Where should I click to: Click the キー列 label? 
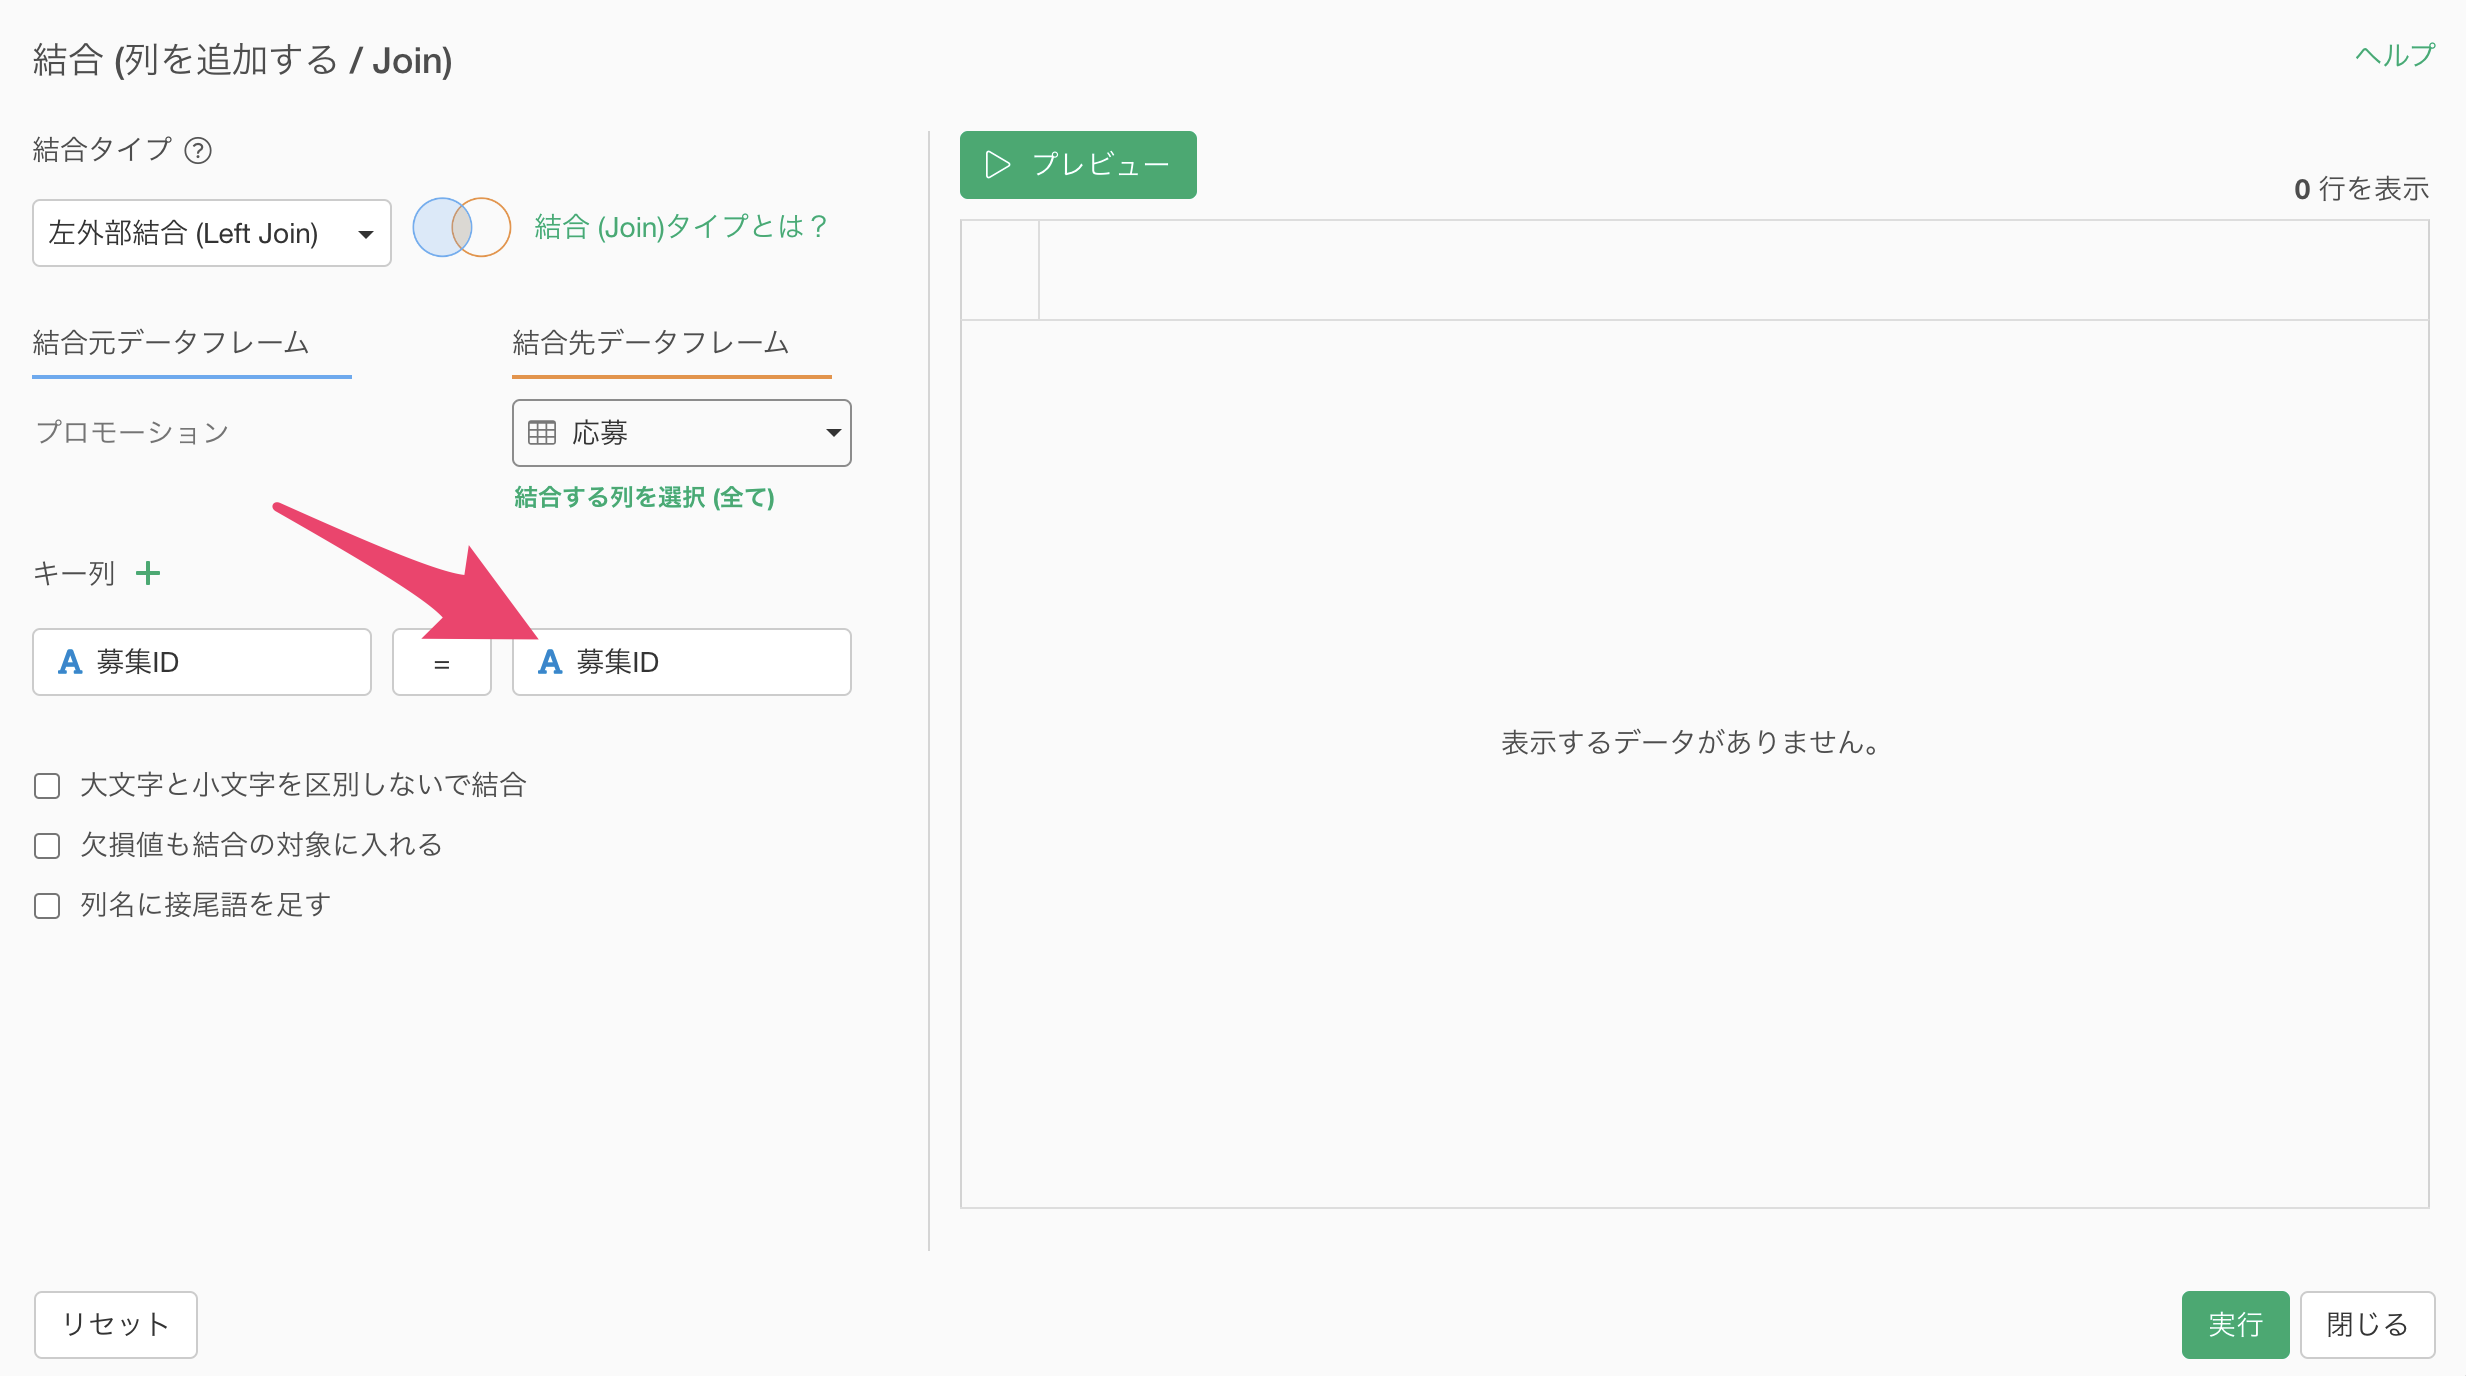coord(75,573)
